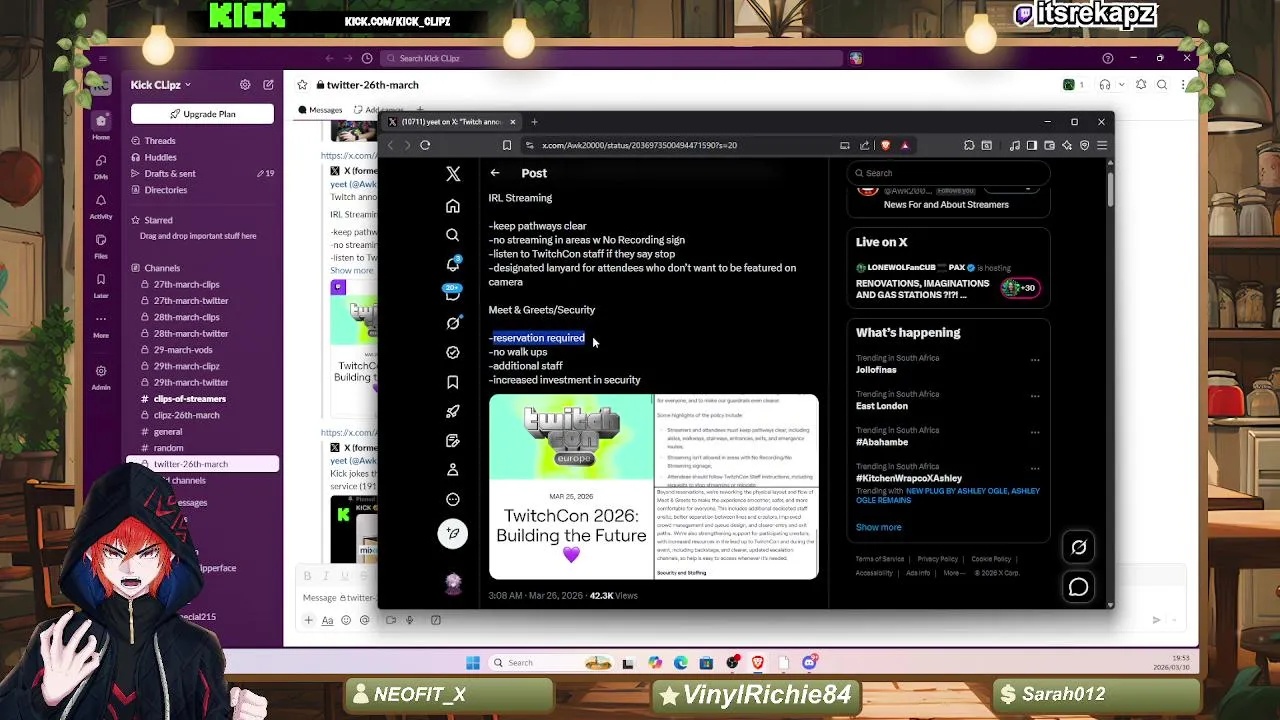Bookmark page via address bar icon
Screen dimensions: 1280x720
pyautogui.click(x=507, y=145)
